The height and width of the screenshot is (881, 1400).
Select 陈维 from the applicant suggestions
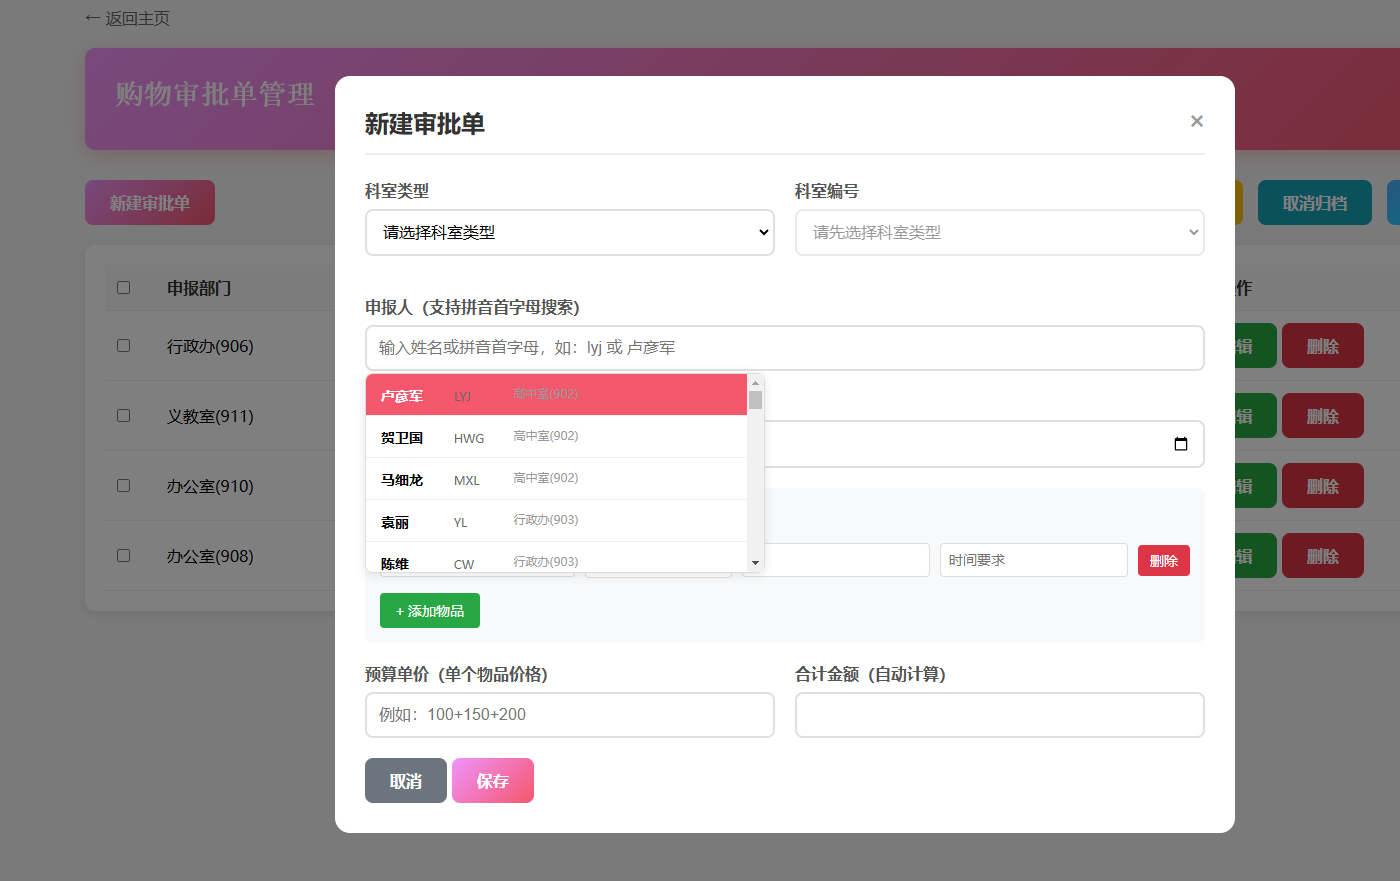coord(557,558)
